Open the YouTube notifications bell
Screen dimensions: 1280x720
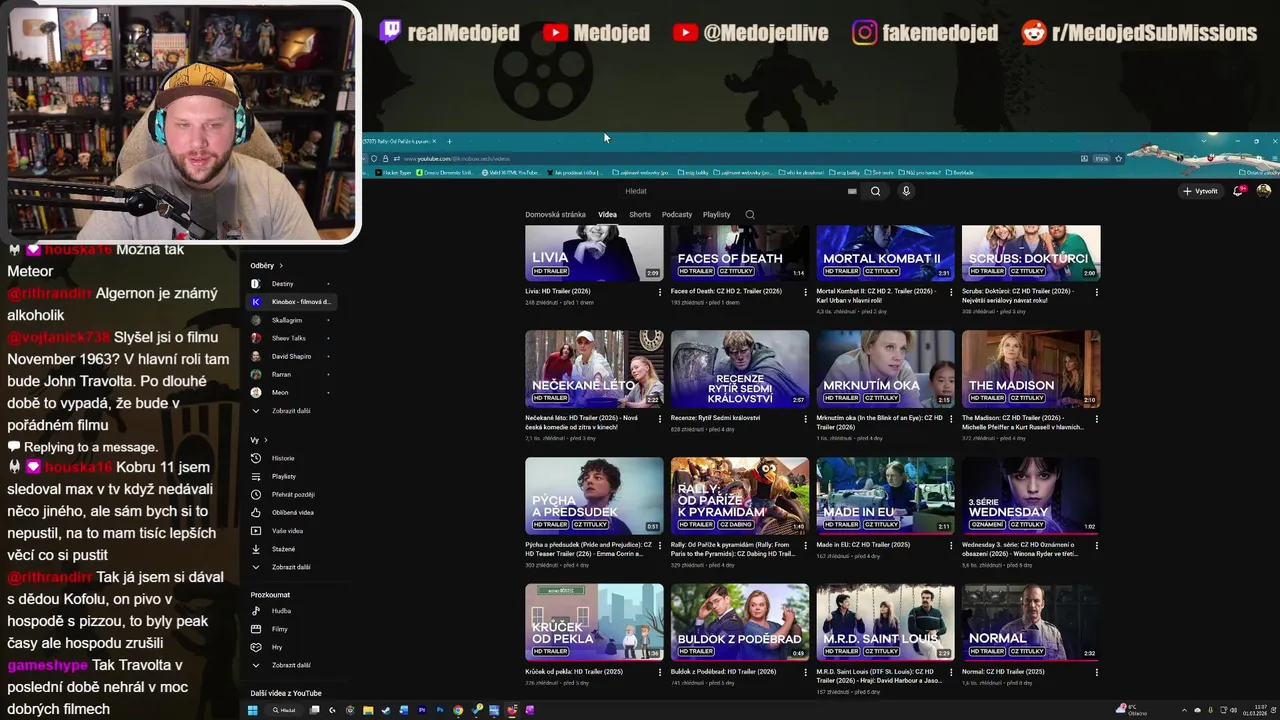pyautogui.click(x=1239, y=191)
